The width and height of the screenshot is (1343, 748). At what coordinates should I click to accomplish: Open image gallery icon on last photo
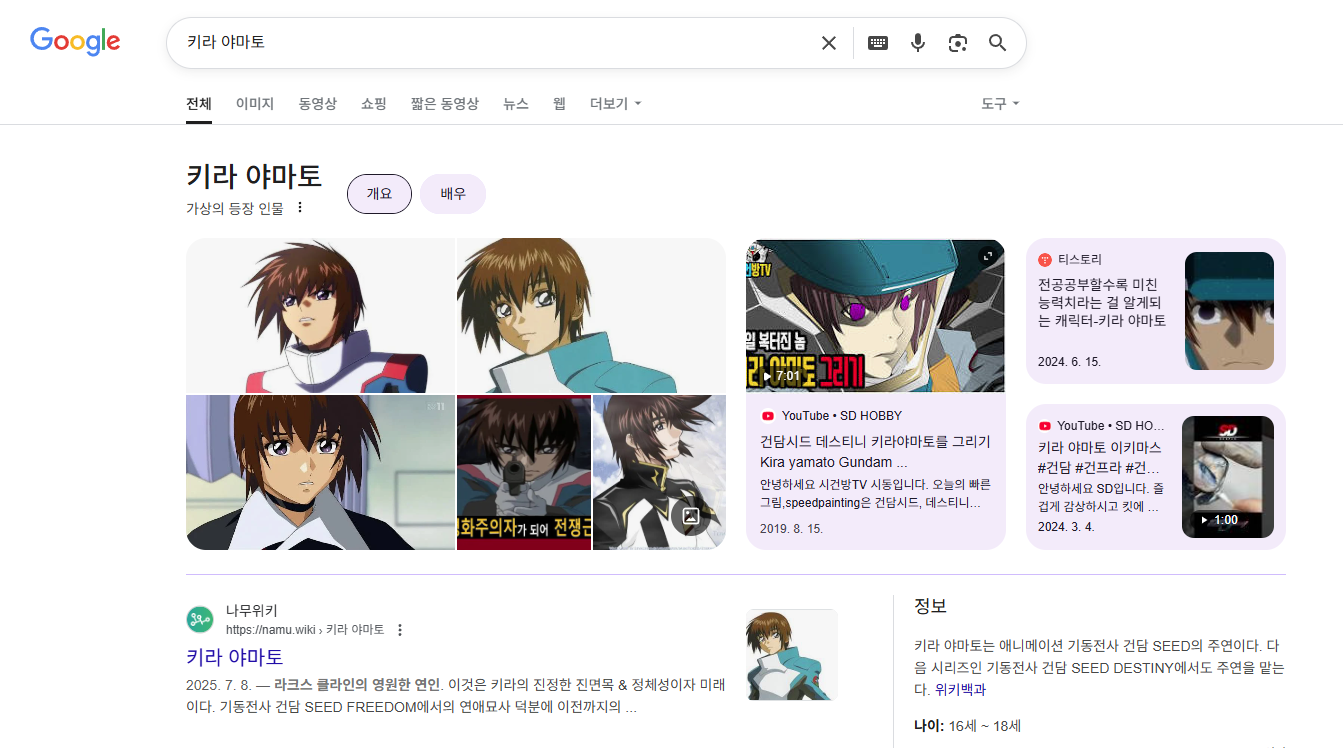pyautogui.click(x=690, y=516)
